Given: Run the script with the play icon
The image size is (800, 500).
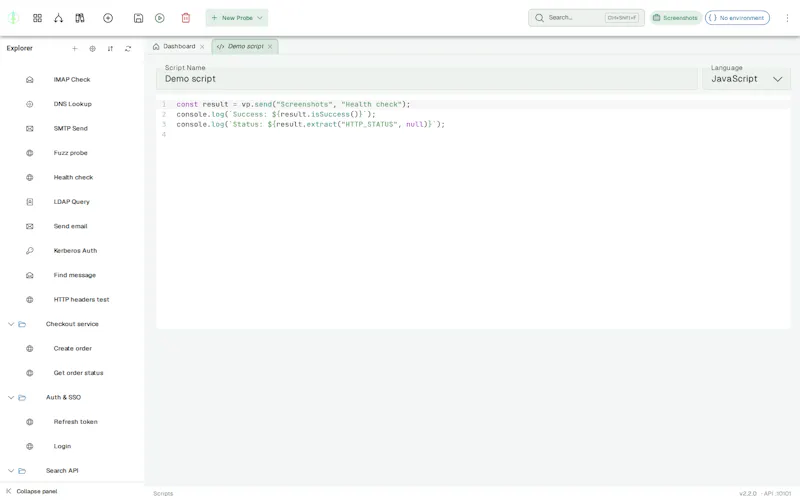Looking at the screenshot, I should (x=160, y=18).
